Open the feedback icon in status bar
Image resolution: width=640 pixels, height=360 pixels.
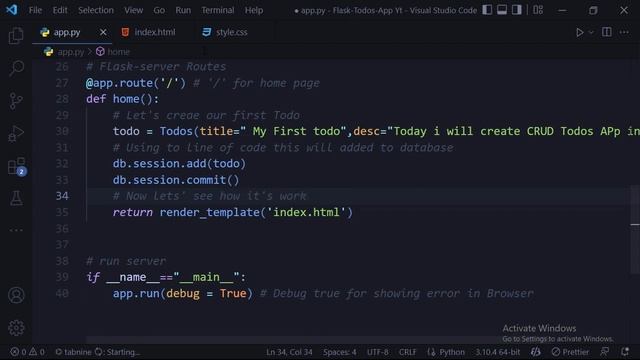click(604, 352)
